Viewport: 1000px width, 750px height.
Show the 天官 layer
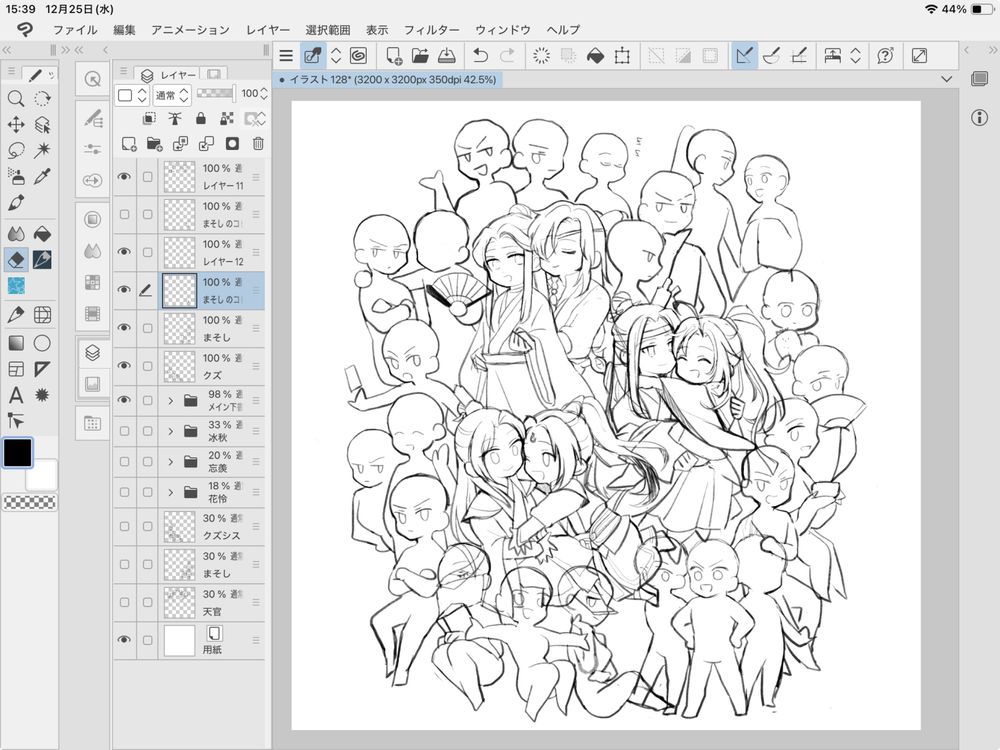point(124,602)
